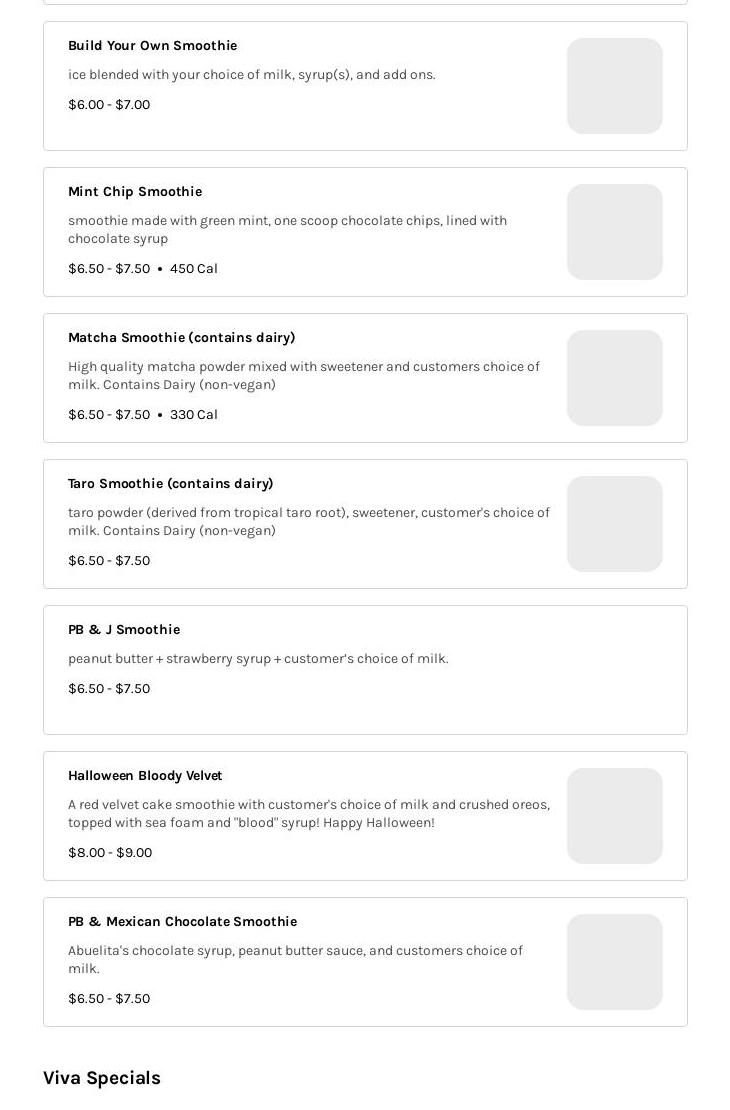Click the Mint Chip Smoothie title
This screenshot has width=730, height=1110.
135,192
